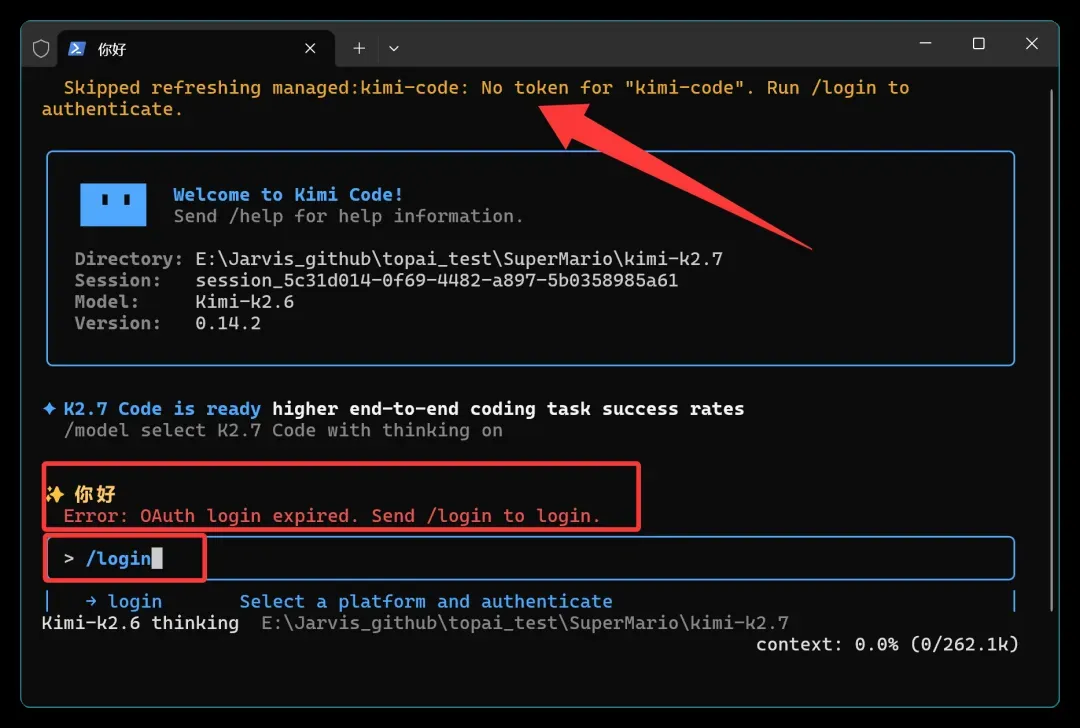Click the sparkle icon before 你好
Screen dimensions: 1080x728
coord(54,494)
